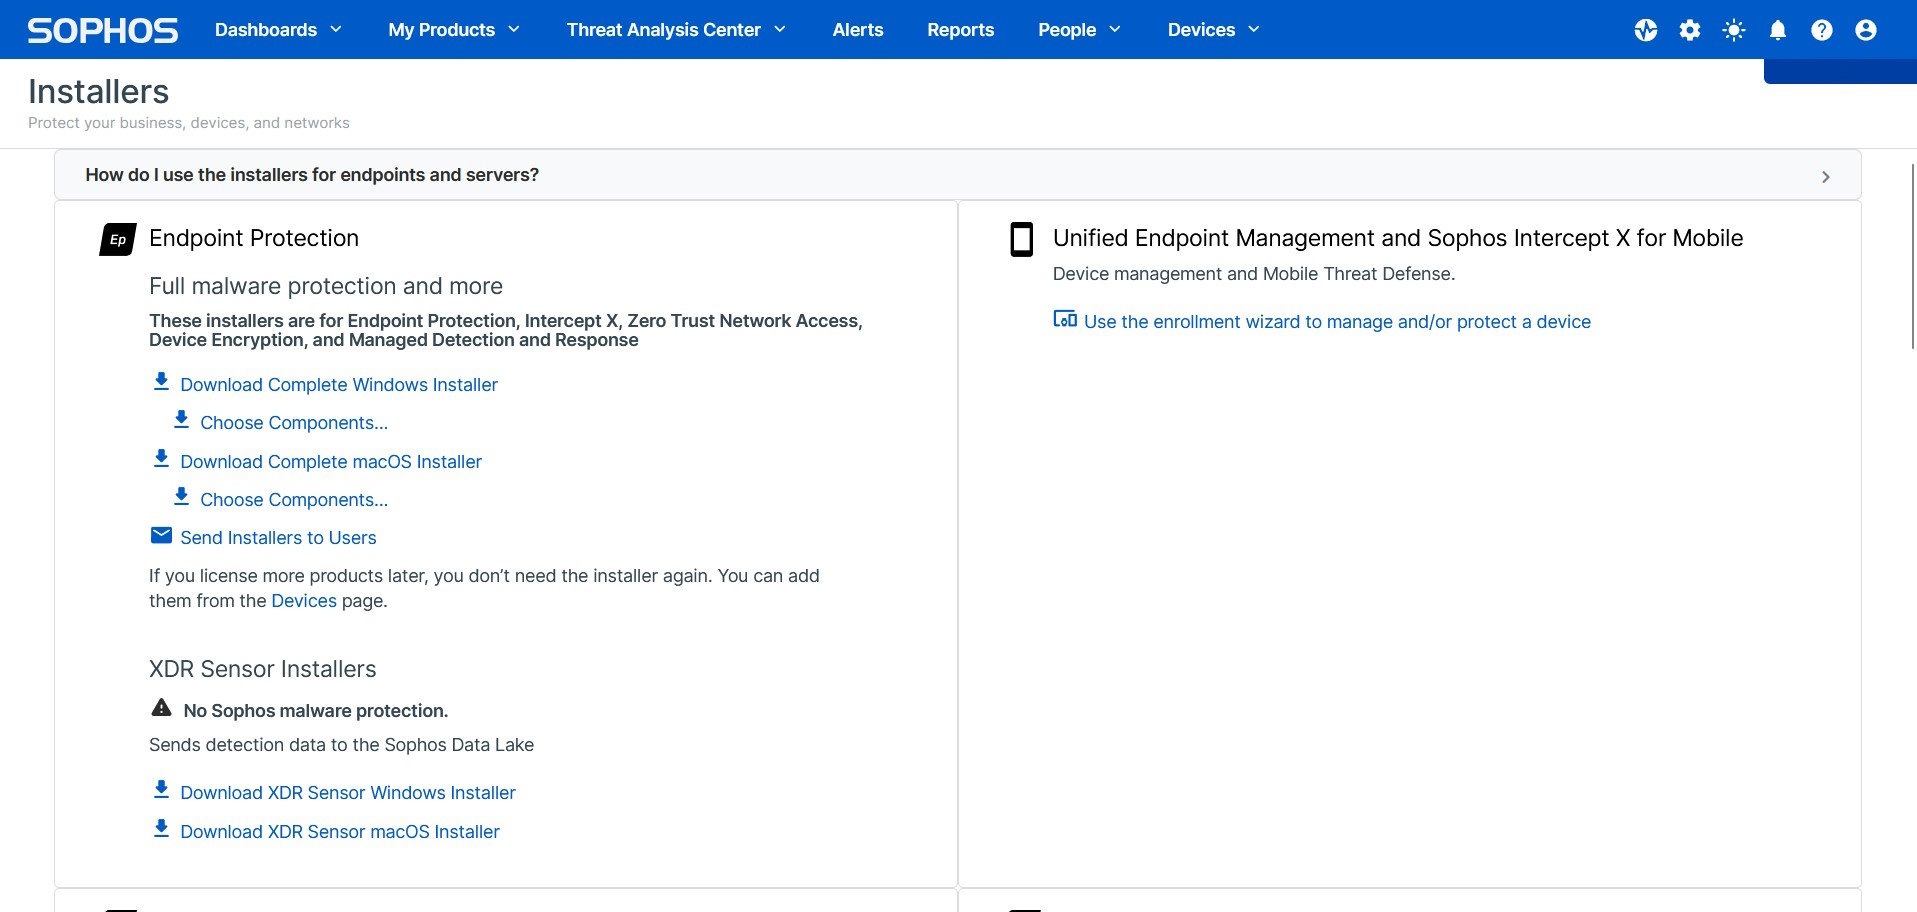The height and width of the screenshot is (912, 1917).
Task: Click the mobile device icon for Endpoint Management
Action: [x=1022, y=240]
